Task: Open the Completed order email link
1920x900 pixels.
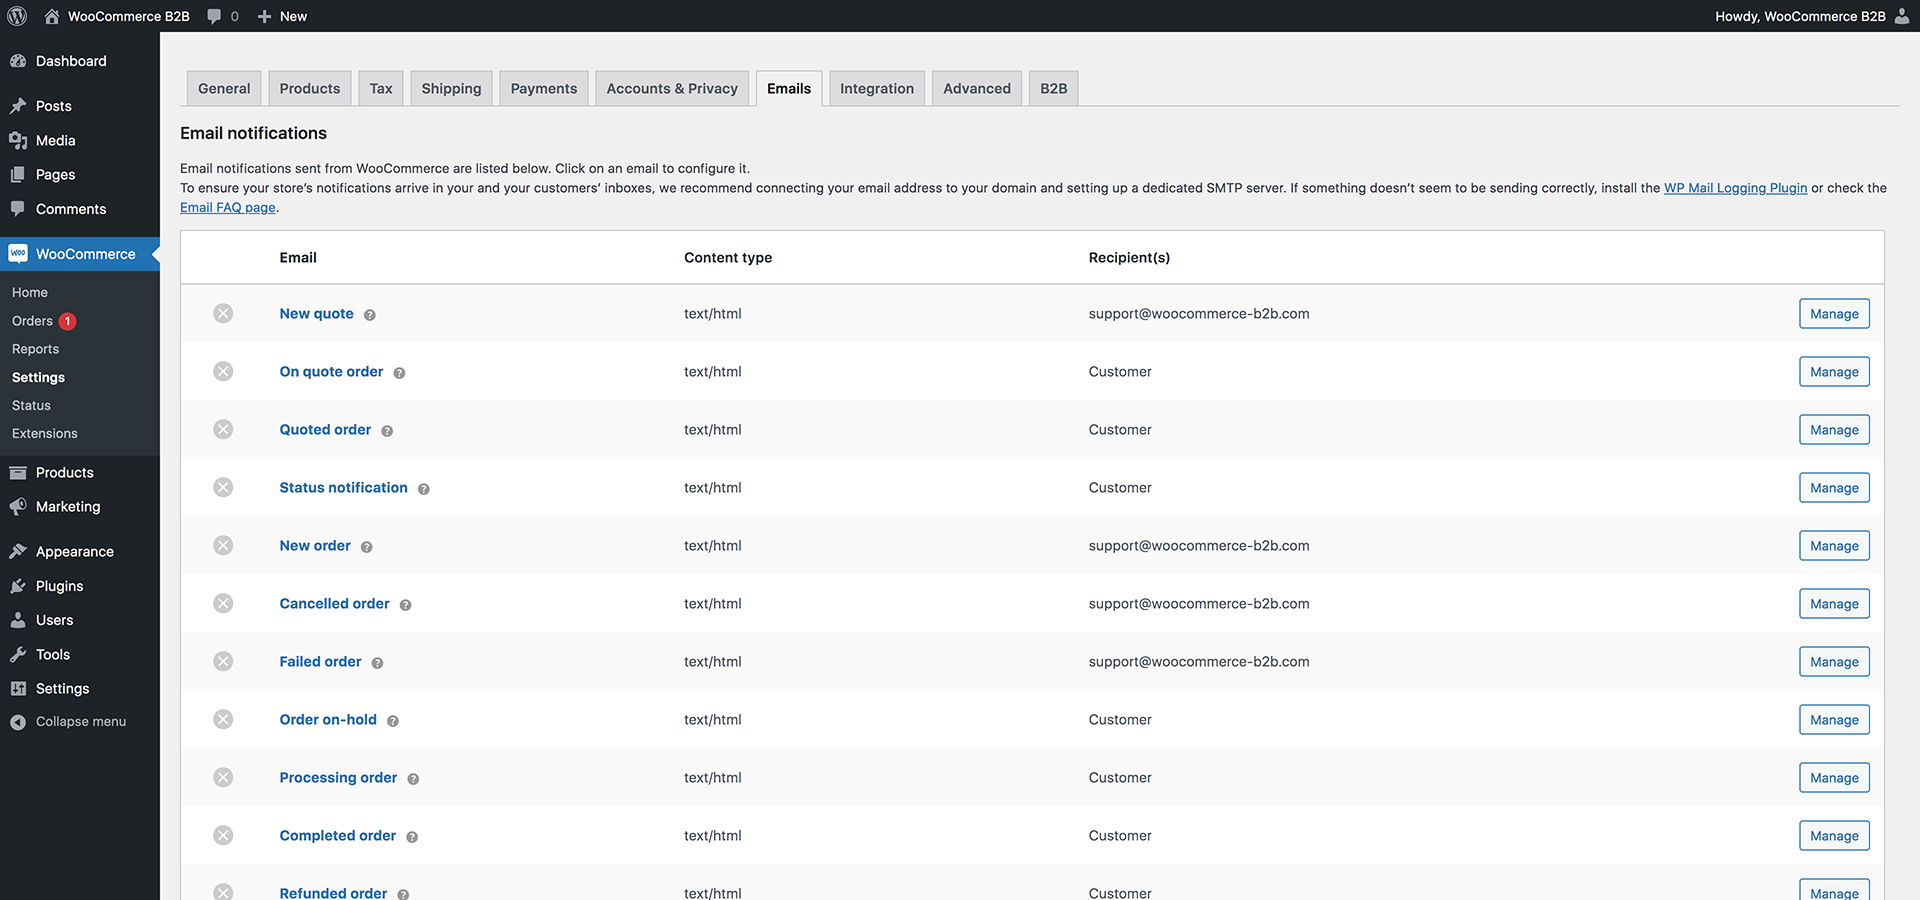Action: [337, 836]
